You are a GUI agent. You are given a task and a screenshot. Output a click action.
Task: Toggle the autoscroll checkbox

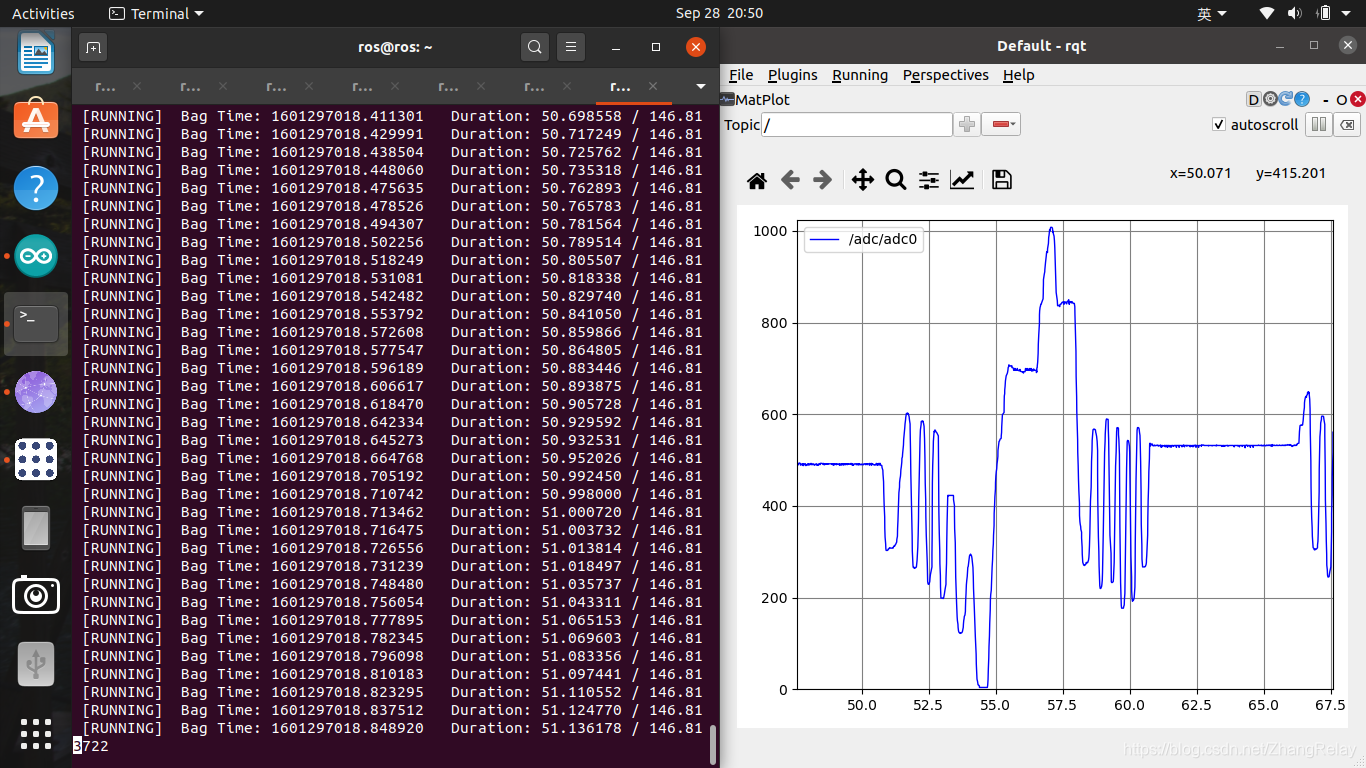1218,125
